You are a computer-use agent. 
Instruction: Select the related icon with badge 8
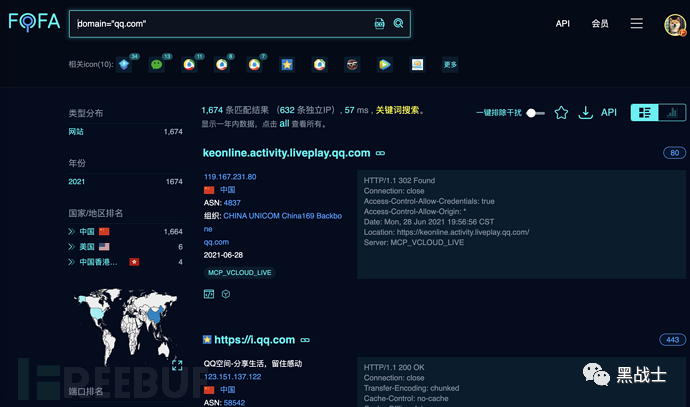coord(222,65)
